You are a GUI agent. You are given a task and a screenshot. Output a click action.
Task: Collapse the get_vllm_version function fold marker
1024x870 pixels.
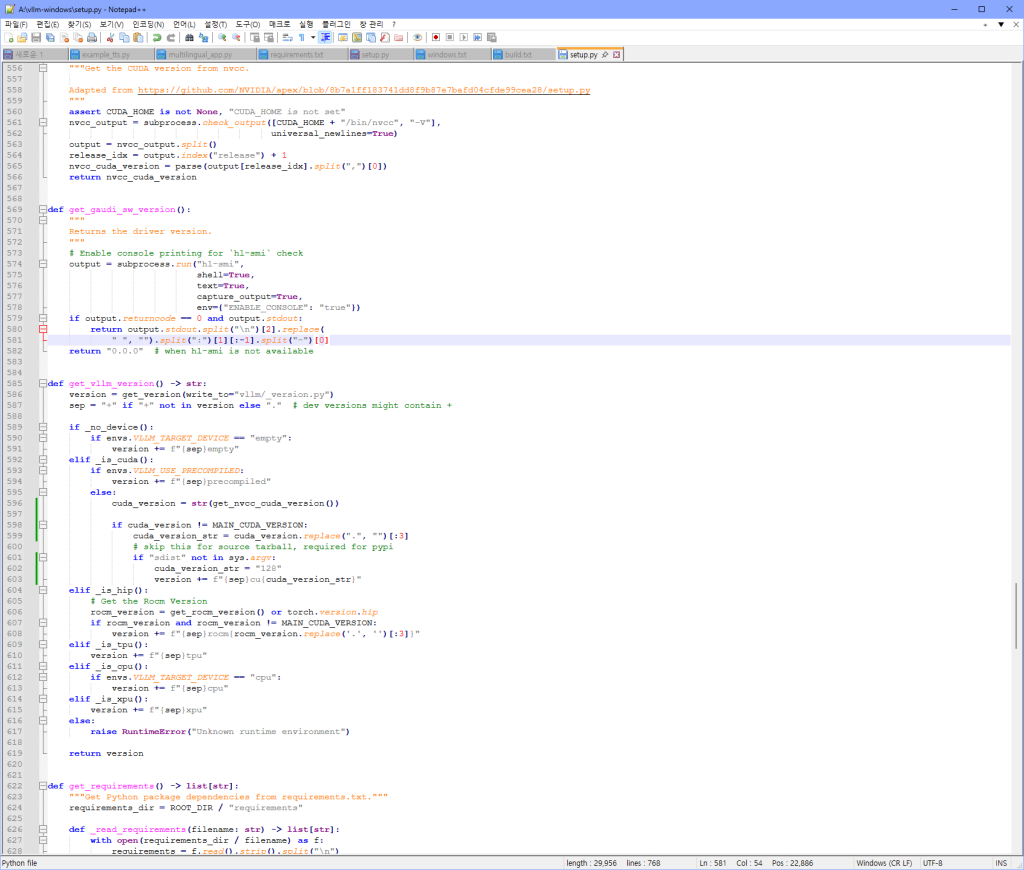click(x=42, y=383)
